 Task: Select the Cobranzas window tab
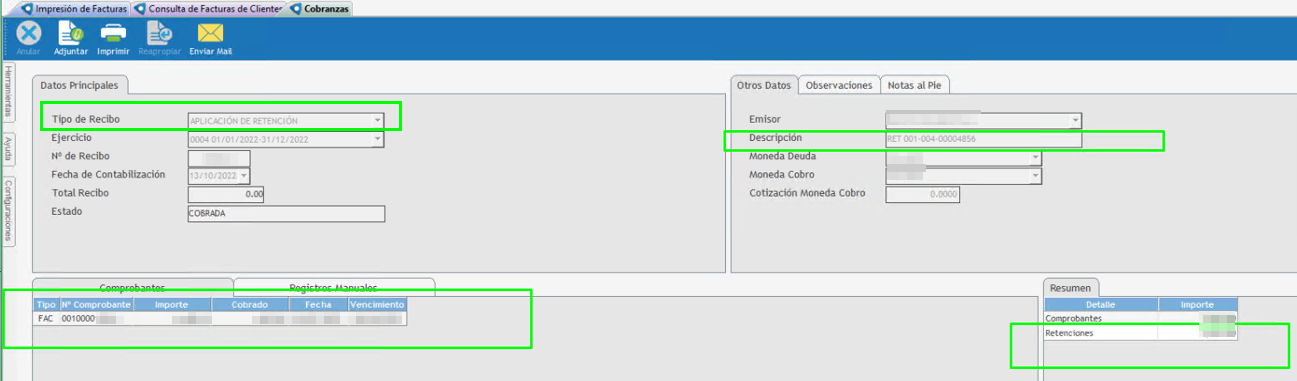pyautogui.click(x=319, y=8)
